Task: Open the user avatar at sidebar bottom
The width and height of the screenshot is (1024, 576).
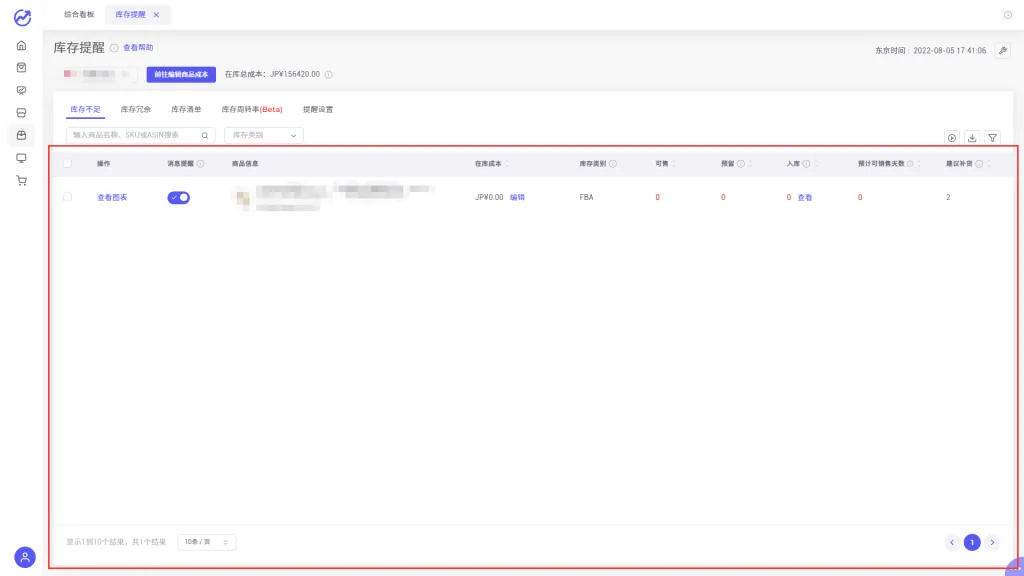Action: [x=25, y=557]
